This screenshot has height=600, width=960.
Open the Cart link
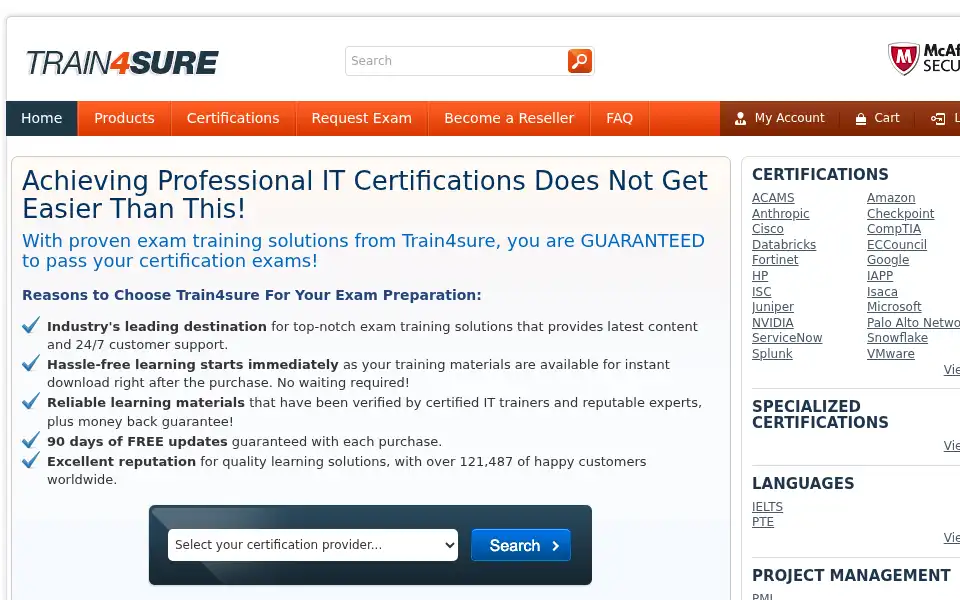[887, 118]
